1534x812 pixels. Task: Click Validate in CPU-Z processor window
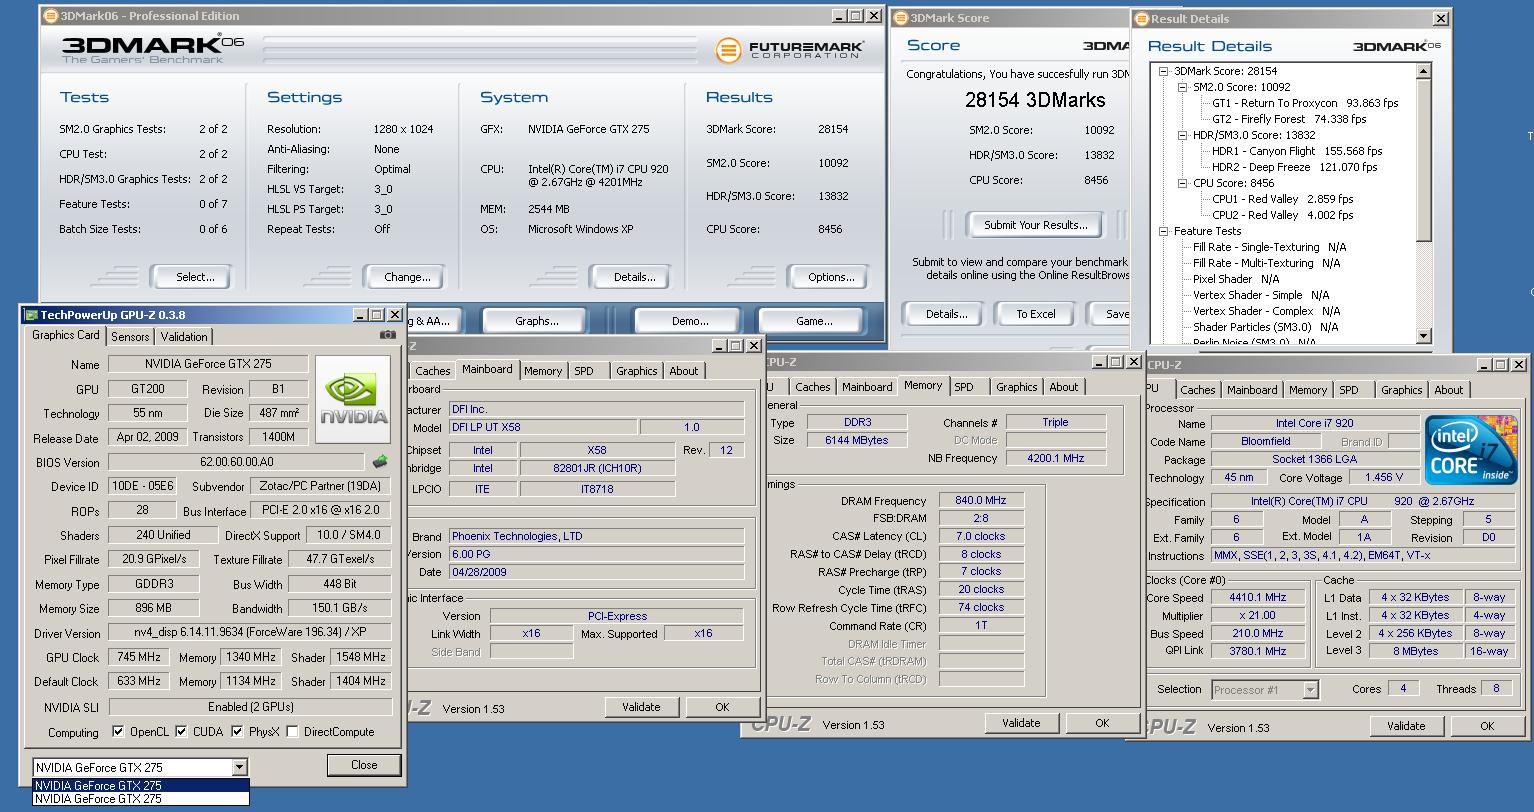(x=1405, y=726)
